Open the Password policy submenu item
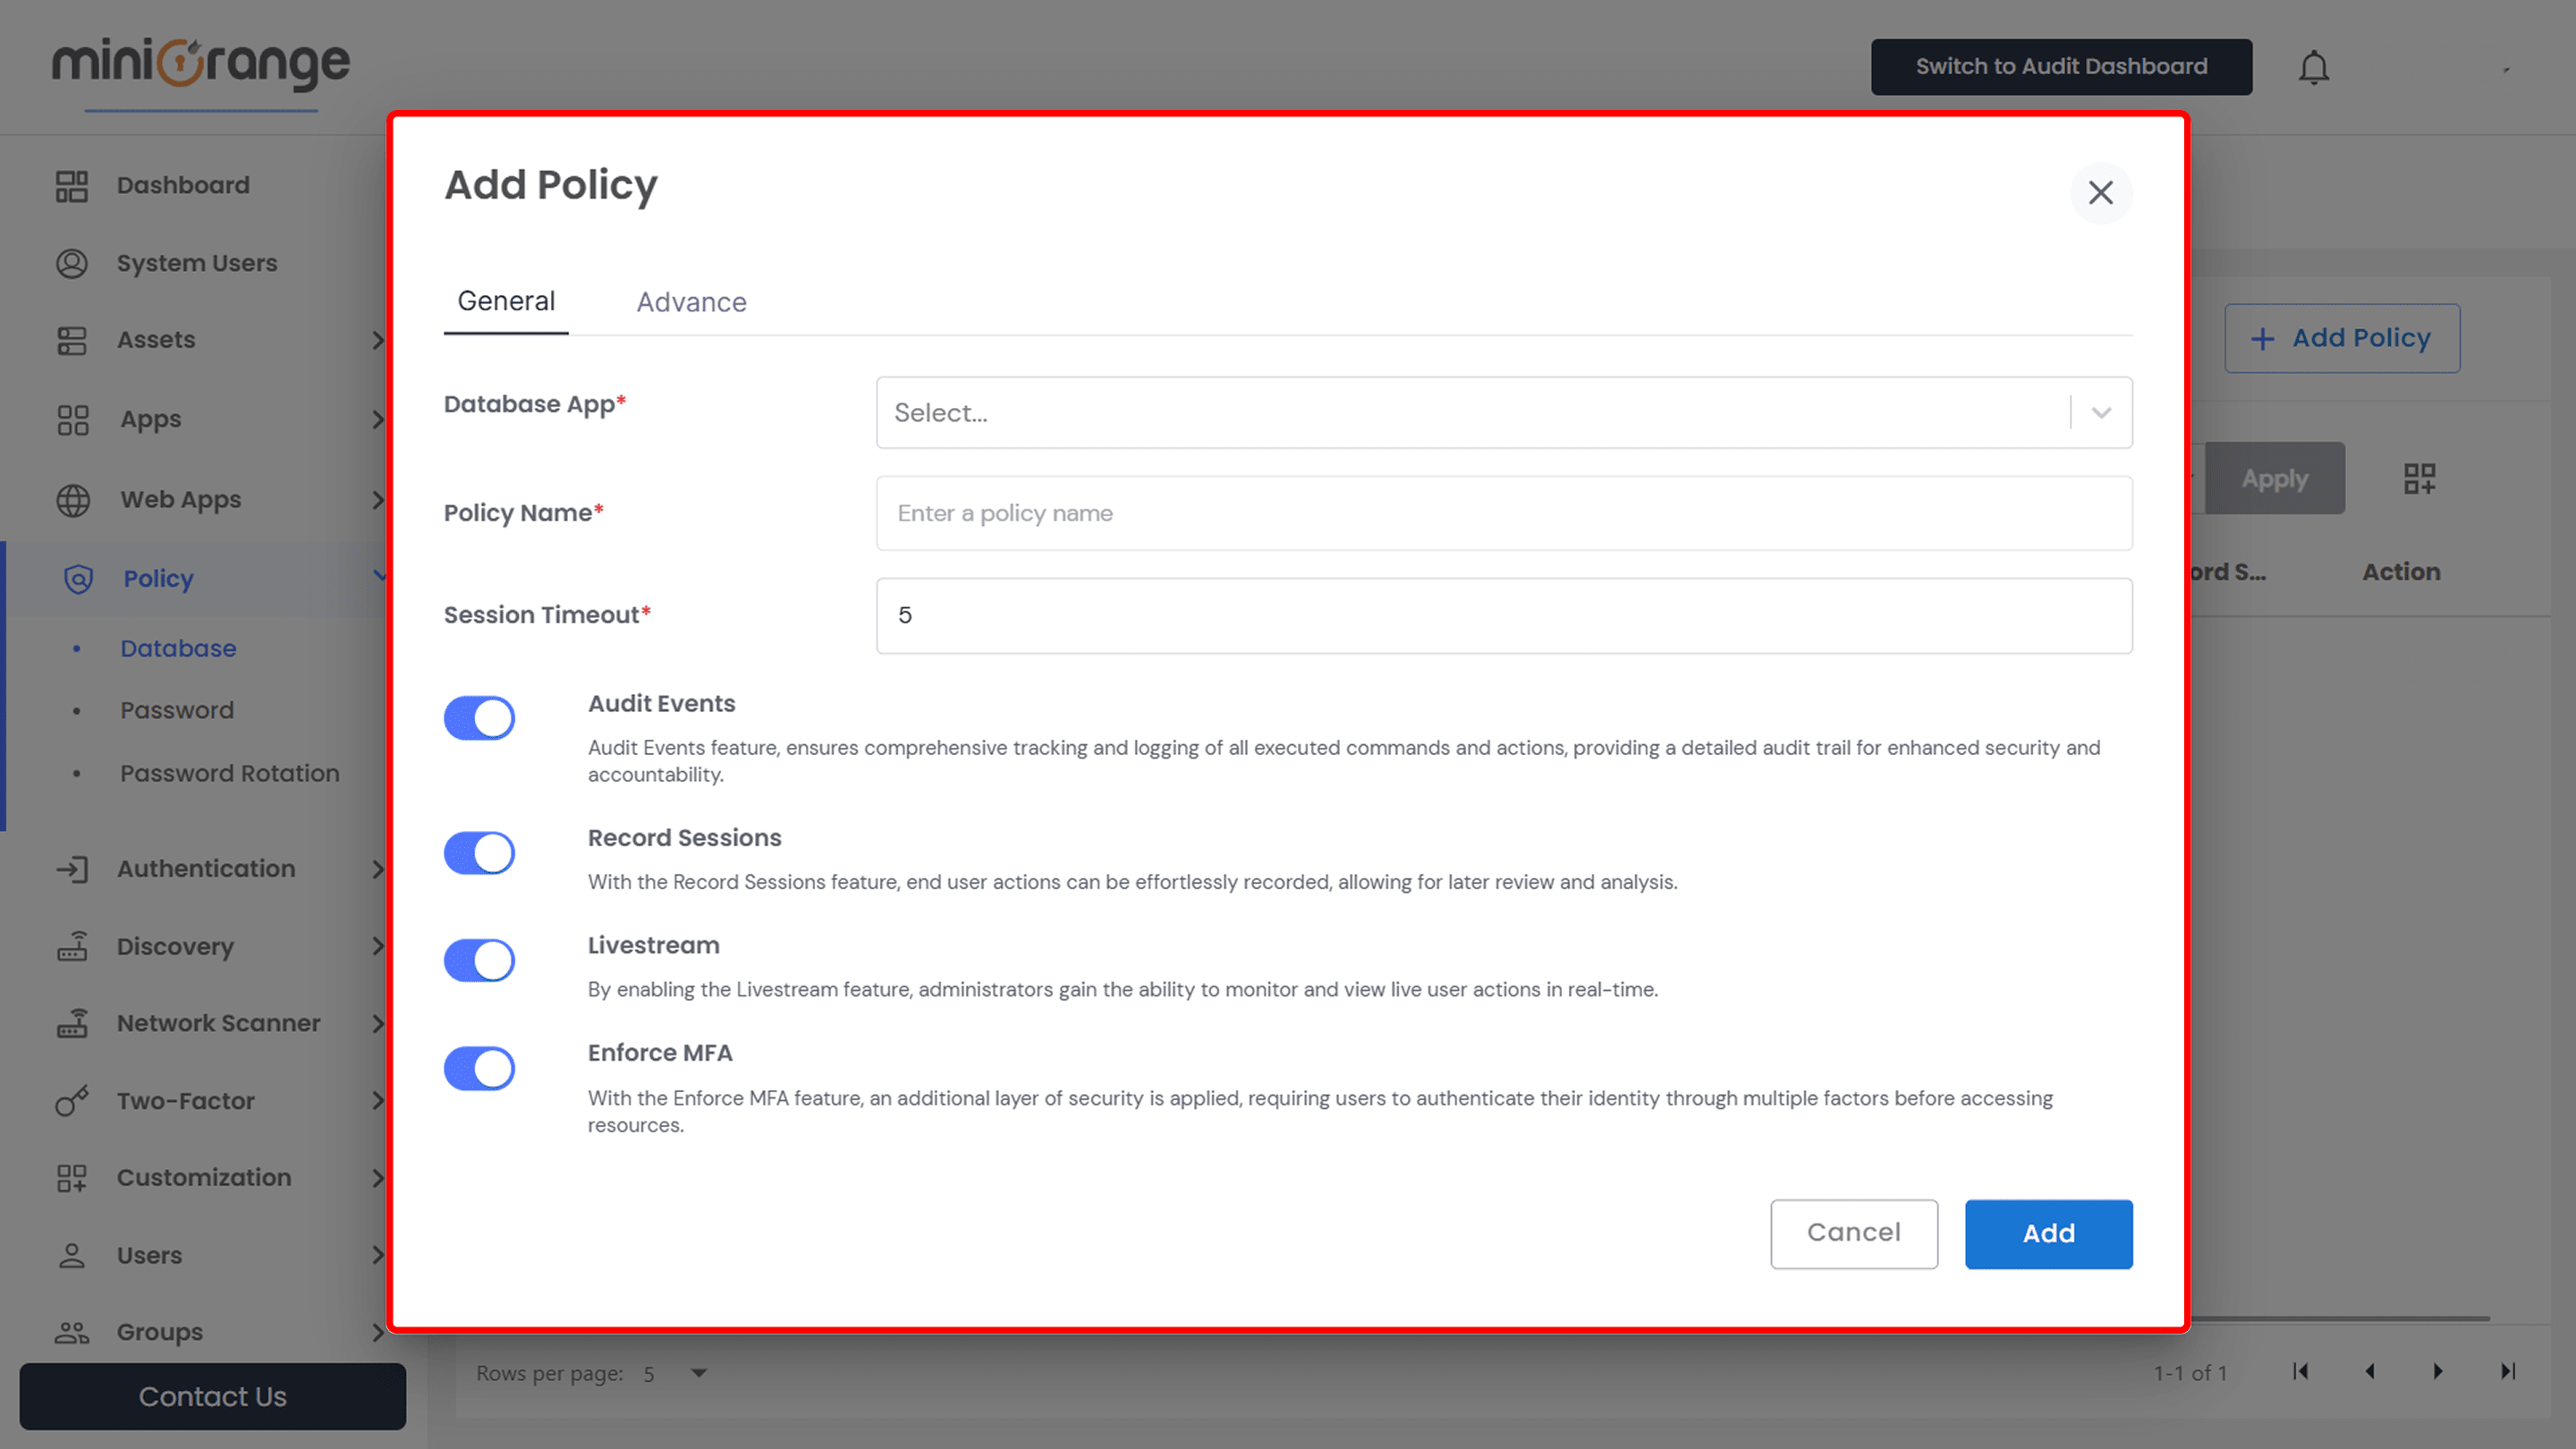The width and height of the screenshot is (2576, 1449). (177, 710)
